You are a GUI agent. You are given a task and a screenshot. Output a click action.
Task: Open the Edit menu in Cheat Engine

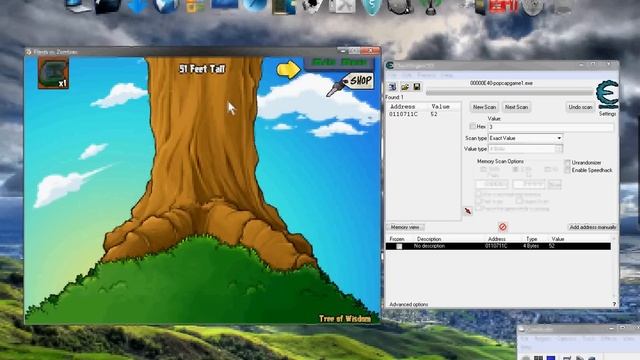pos(407,76)
